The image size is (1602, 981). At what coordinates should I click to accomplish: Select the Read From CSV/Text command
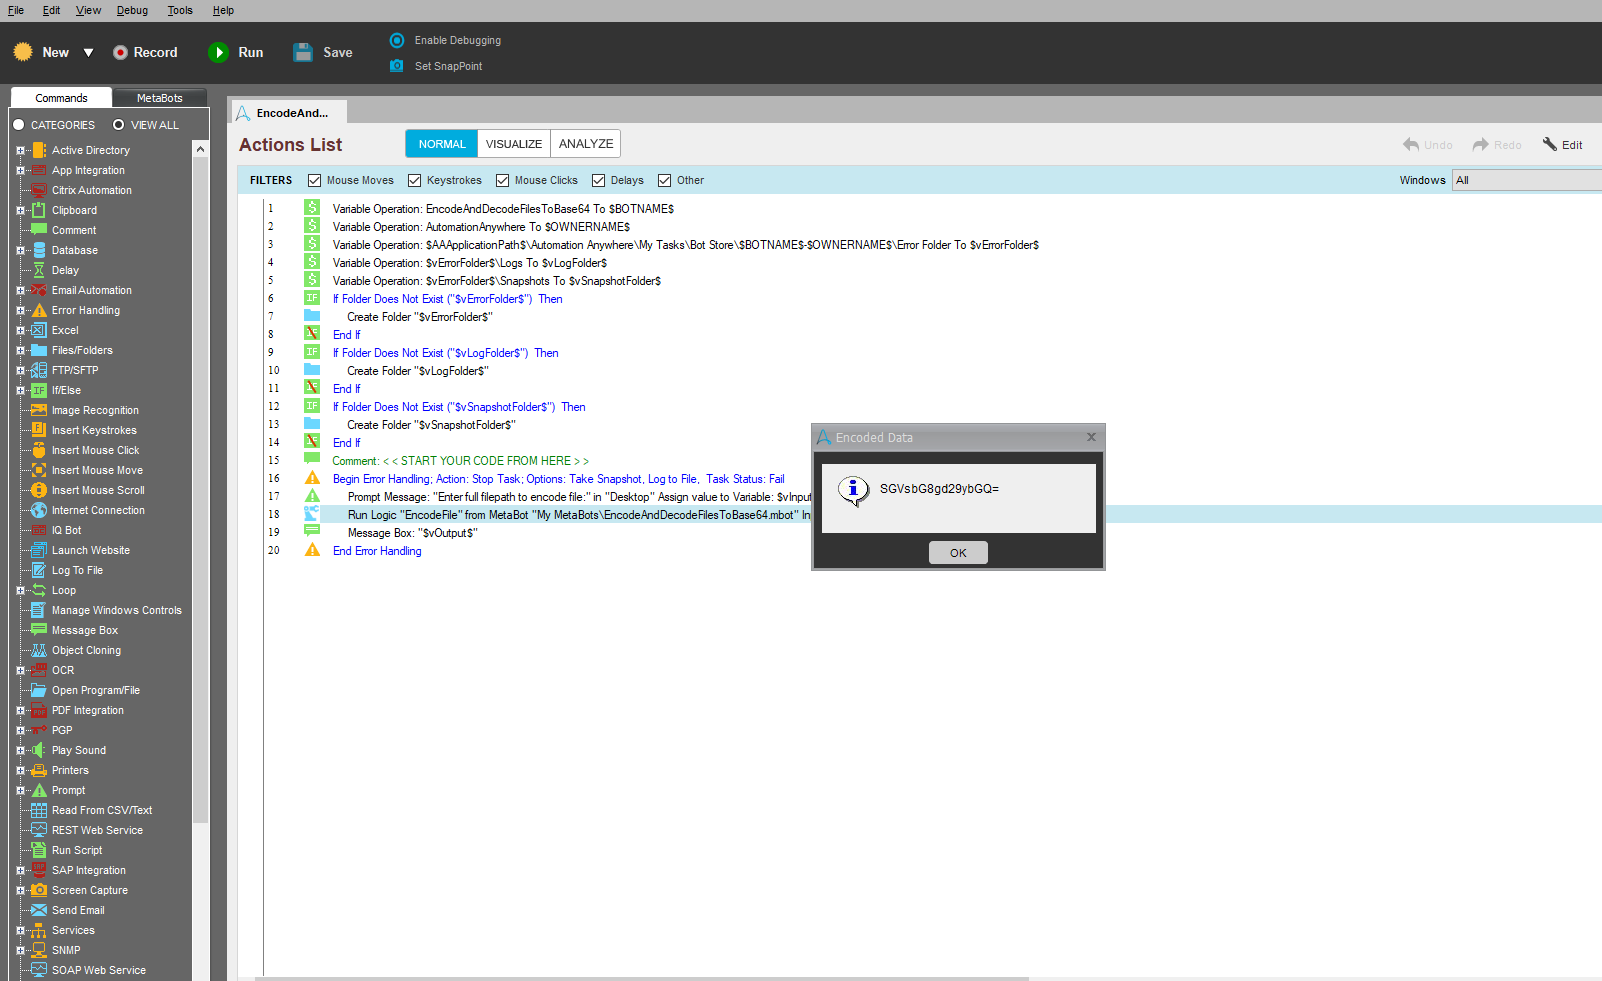[102, 810]
